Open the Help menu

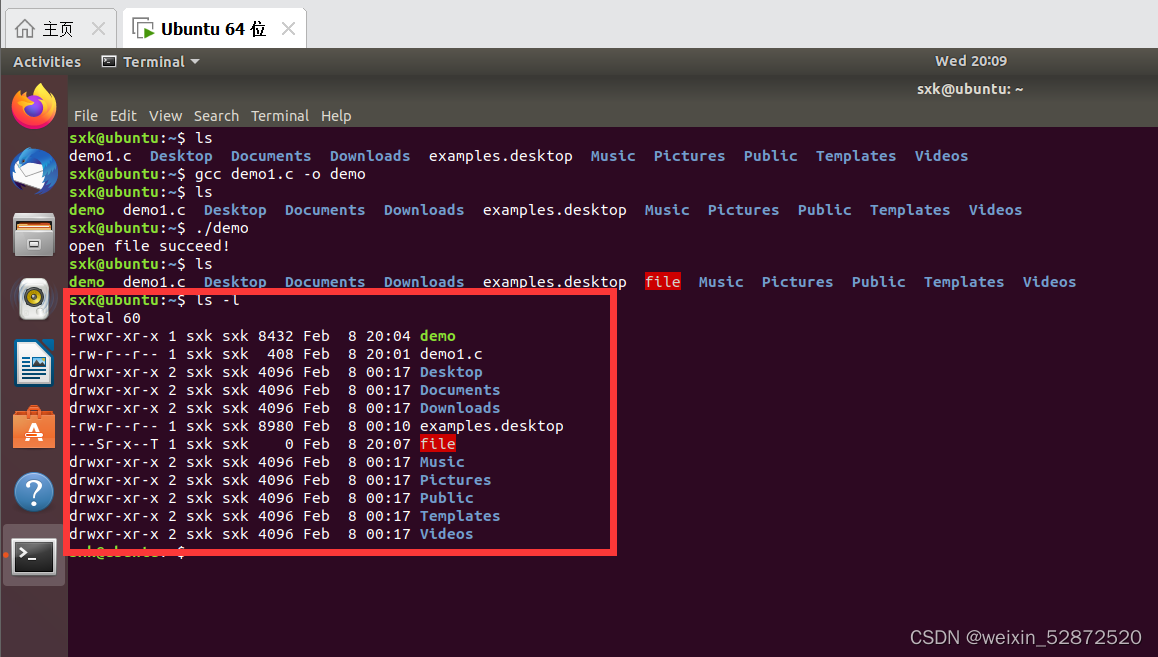point(336,116)
